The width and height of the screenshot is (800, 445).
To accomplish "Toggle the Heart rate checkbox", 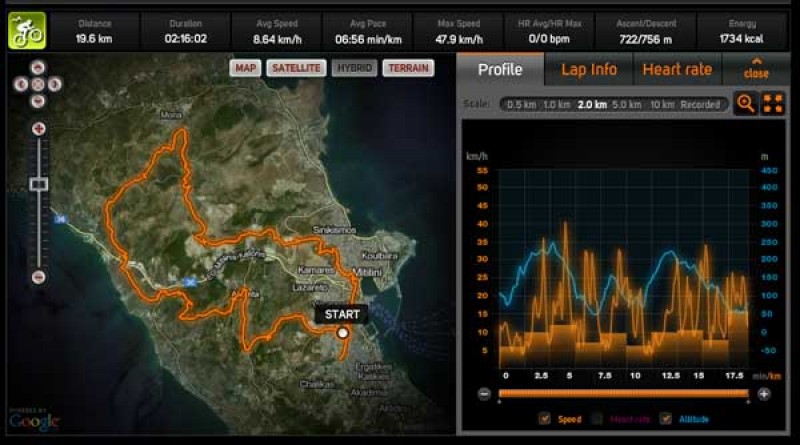I will coord(597,419).
